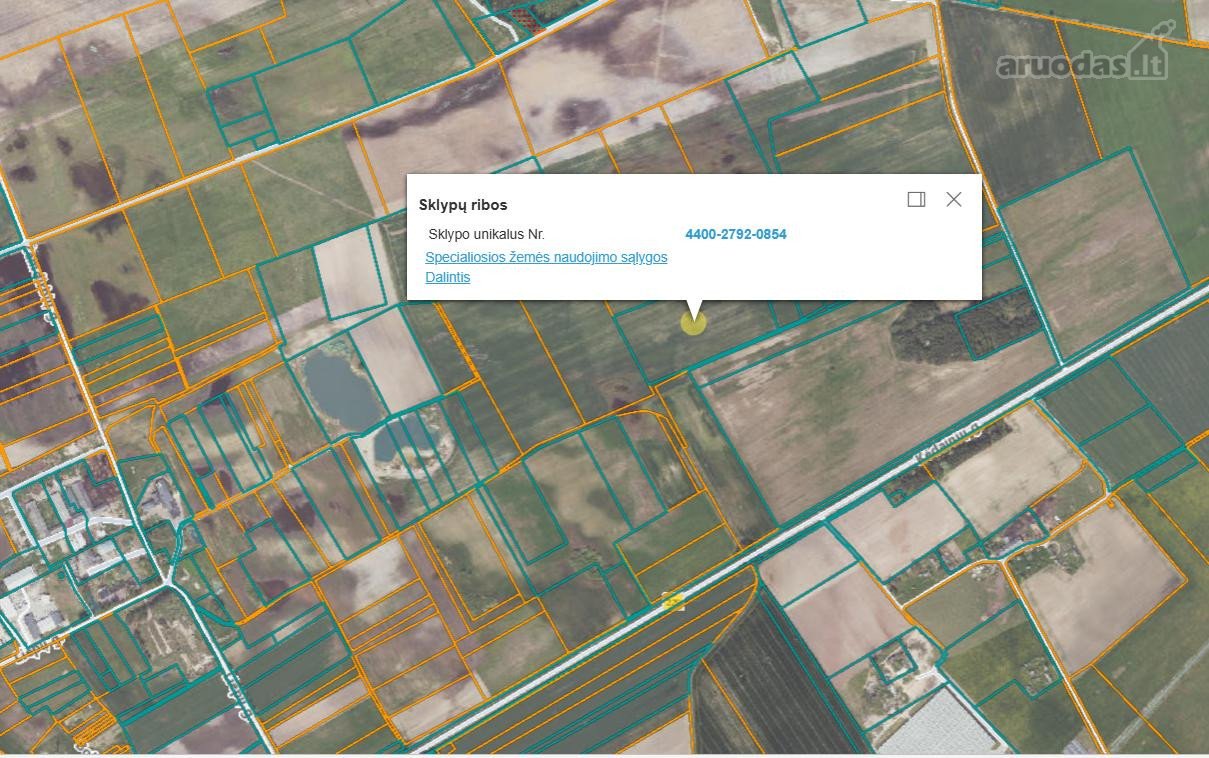The width and height of the screenshot is (1209, 758).
Task: Click the Sklypo unikalus Nr. label
Action: [486, 234]
